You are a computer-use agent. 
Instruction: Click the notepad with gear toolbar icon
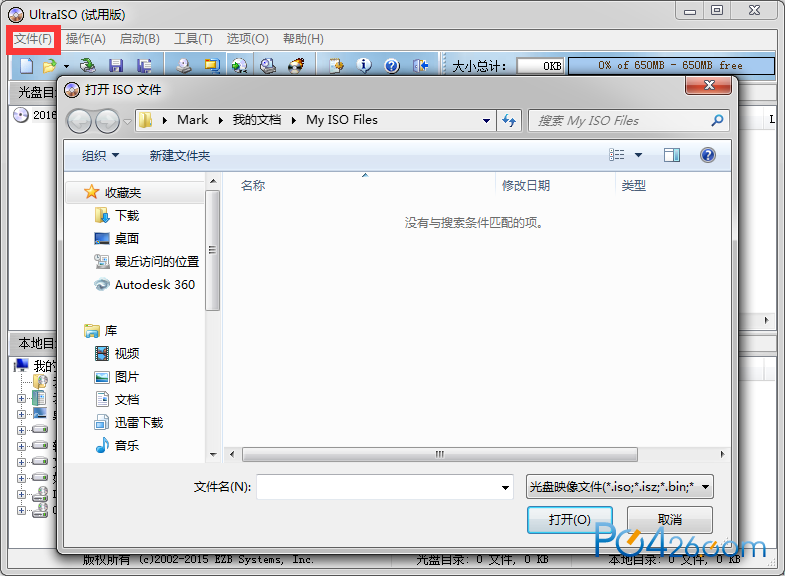point(336,66)
